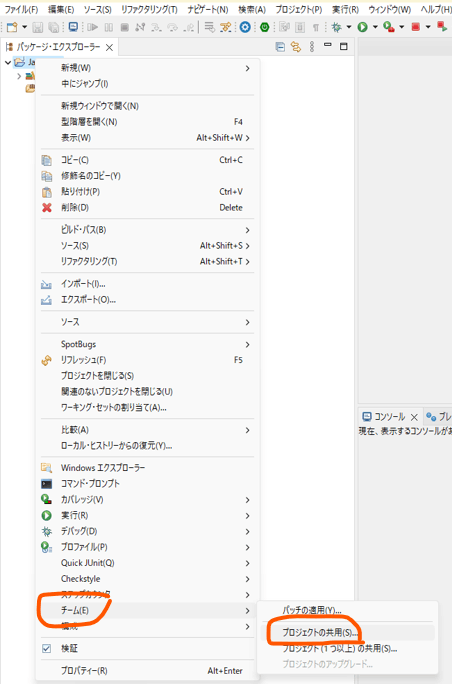This screenshot has height=684, width=452.
Task: Expand the 新規(W) submenu arrow
Action: tap(247, 68)
